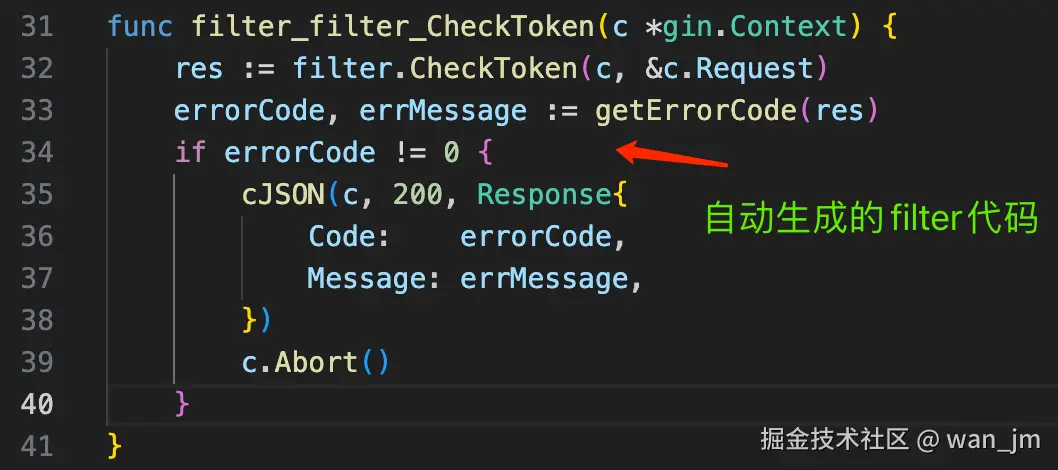Click the pink closing brace on line 40

coord(182,404)
